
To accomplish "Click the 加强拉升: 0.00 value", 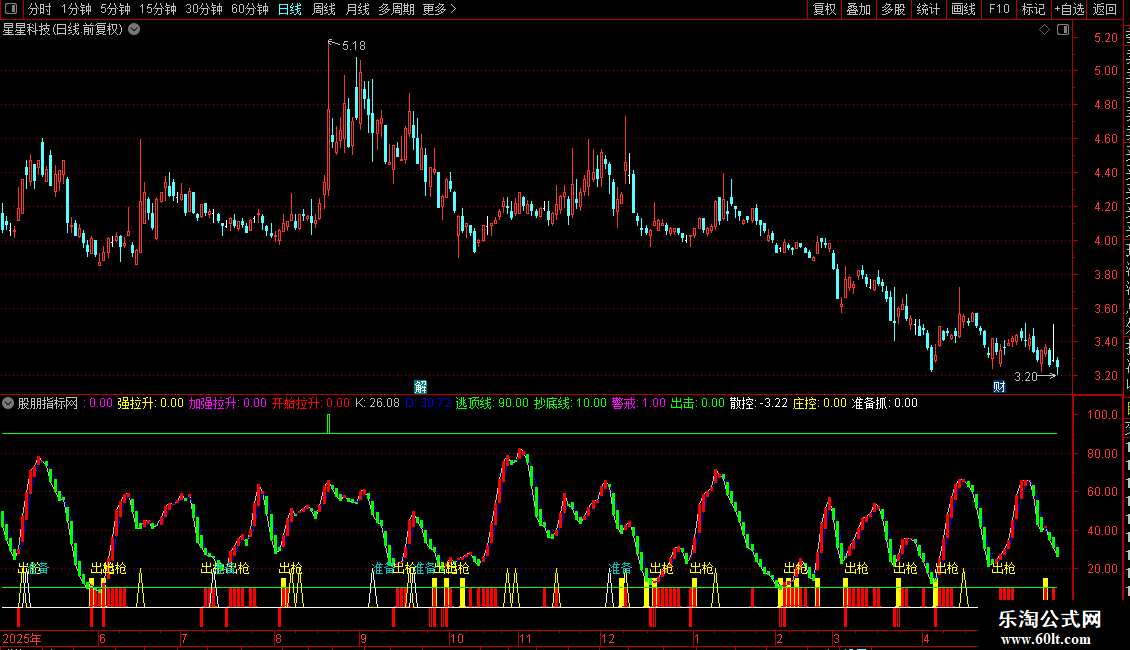I will [228, 403].
